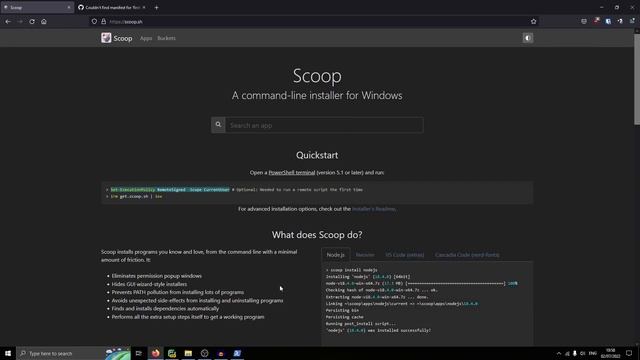
Task: Click the Firefox taskbar icon
Action: pos(156,353)
